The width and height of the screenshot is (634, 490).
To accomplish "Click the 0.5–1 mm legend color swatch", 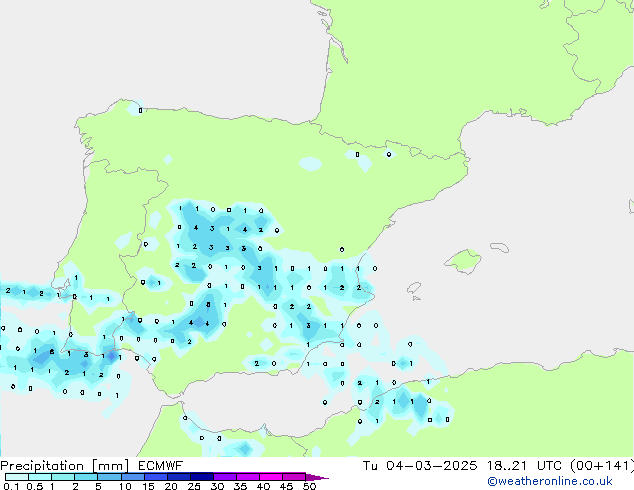I will point(40,477).
